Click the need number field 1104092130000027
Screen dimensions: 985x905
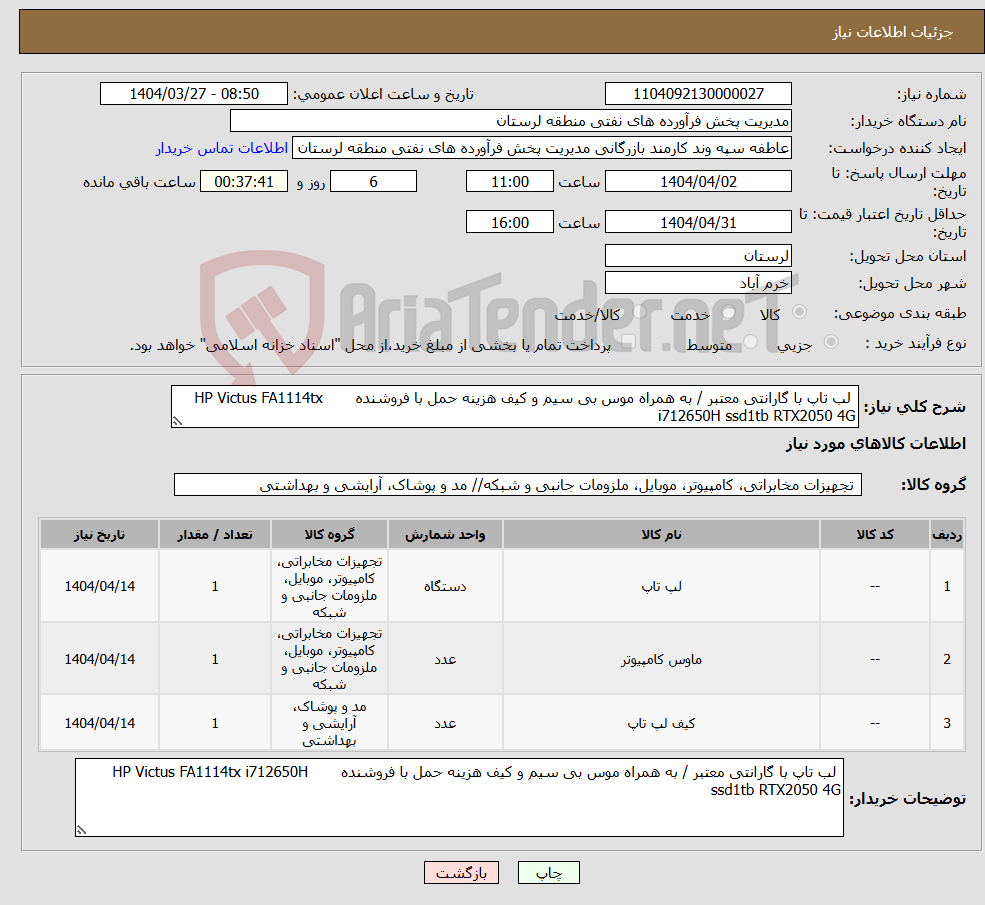[697, 93]
